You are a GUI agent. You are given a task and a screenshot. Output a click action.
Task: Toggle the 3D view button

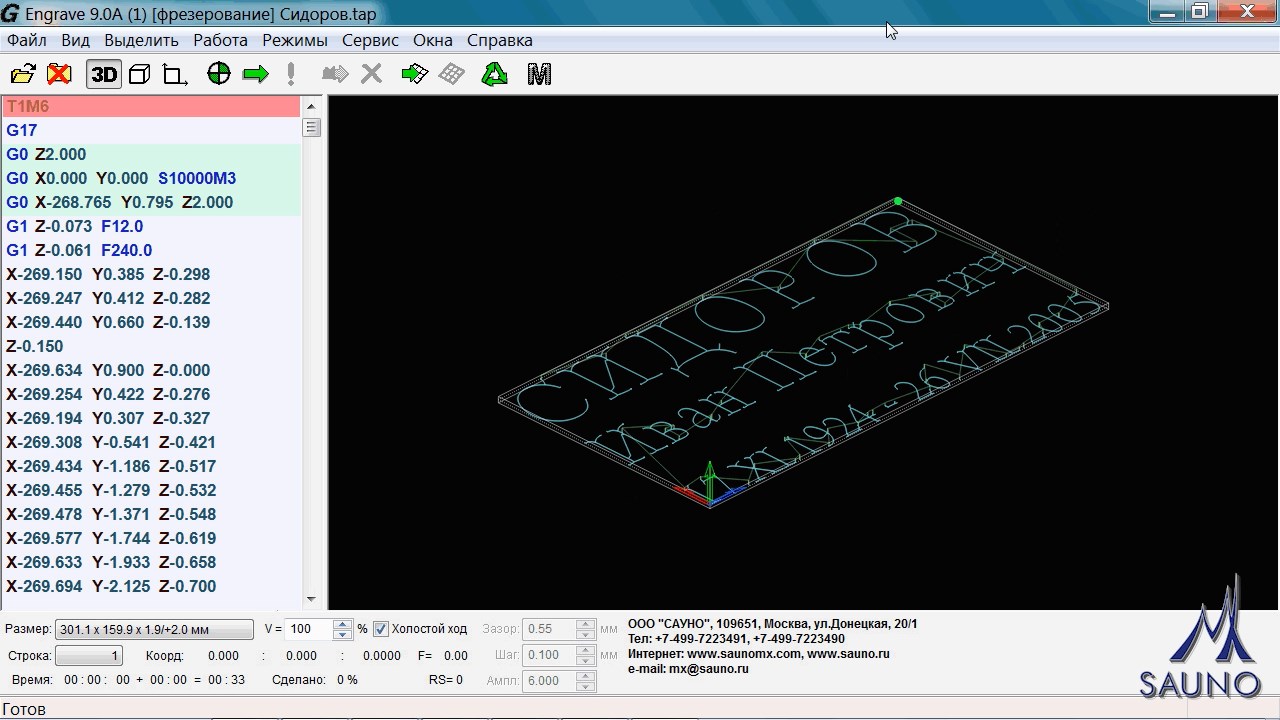pyautogui.click(x=104, y=74)
